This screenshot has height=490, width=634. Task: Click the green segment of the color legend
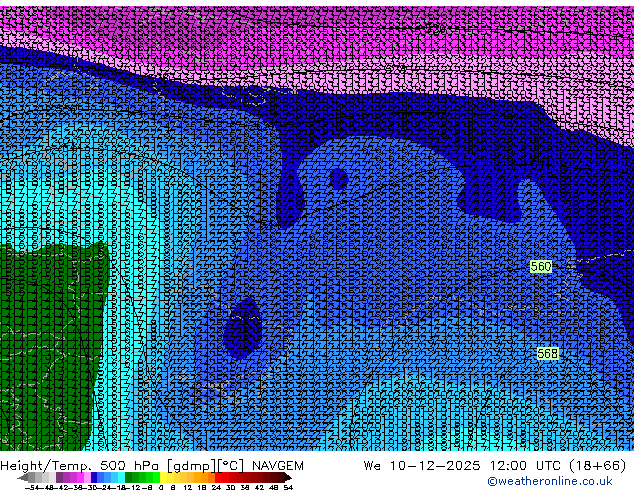(142, 477)
